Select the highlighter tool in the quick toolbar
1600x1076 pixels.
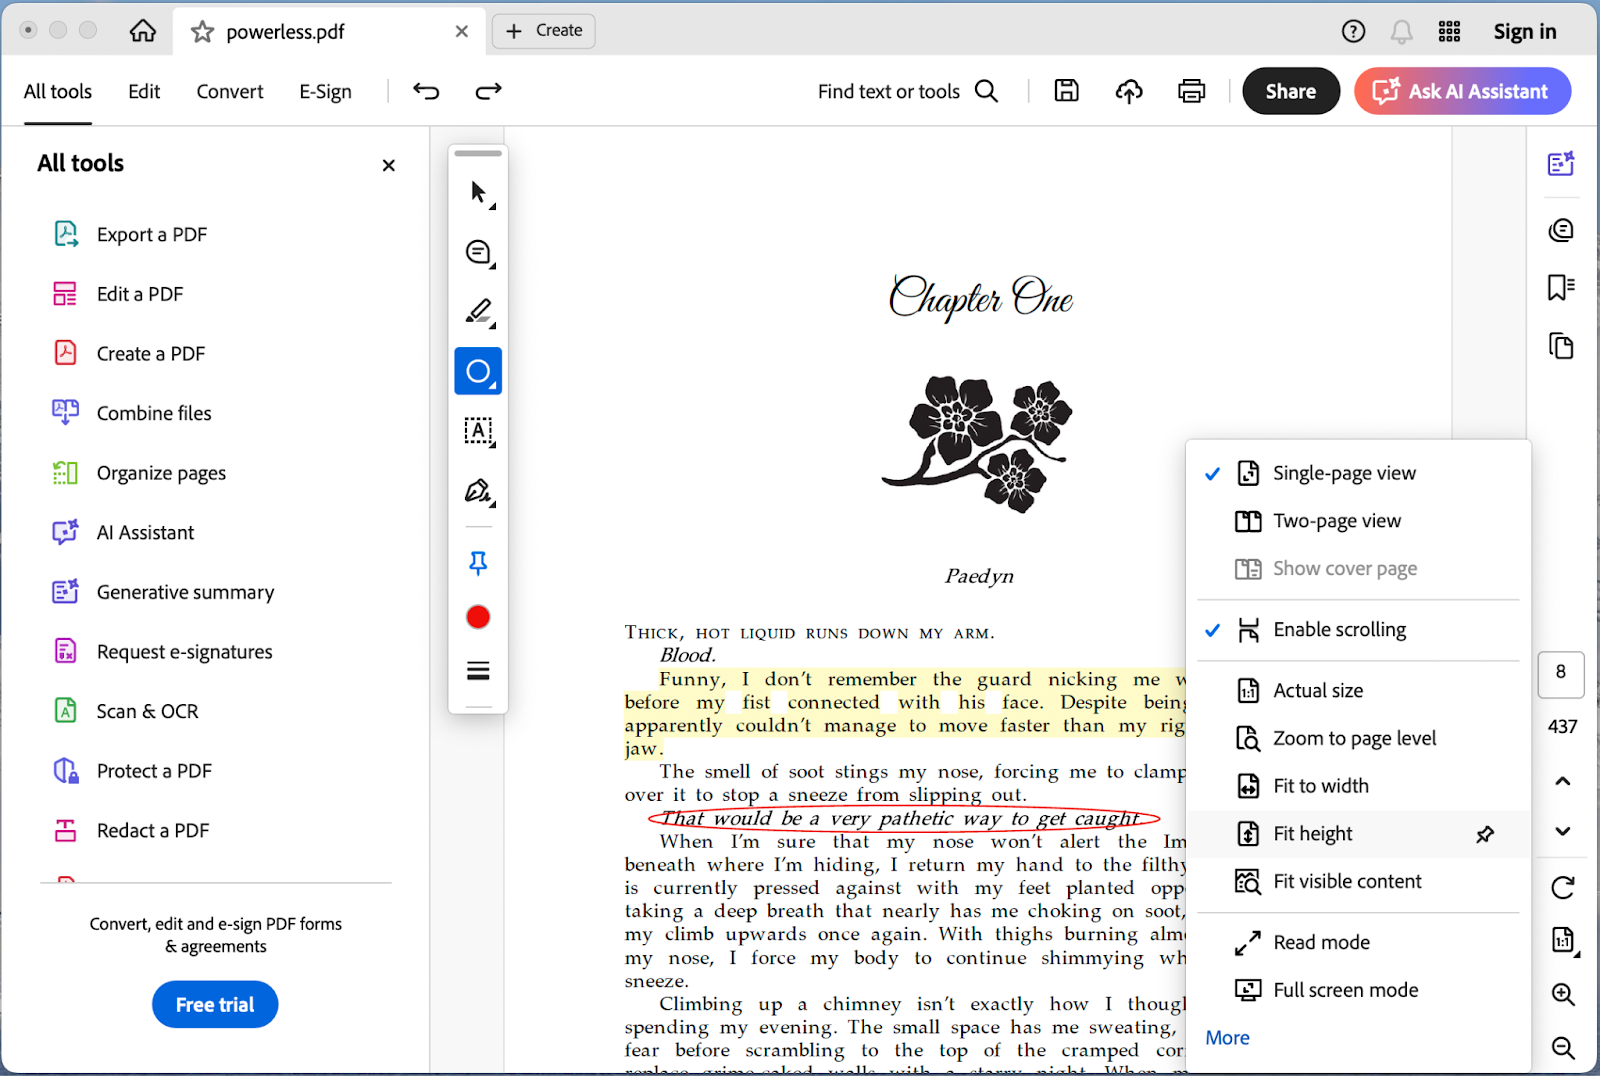point(478,311)
